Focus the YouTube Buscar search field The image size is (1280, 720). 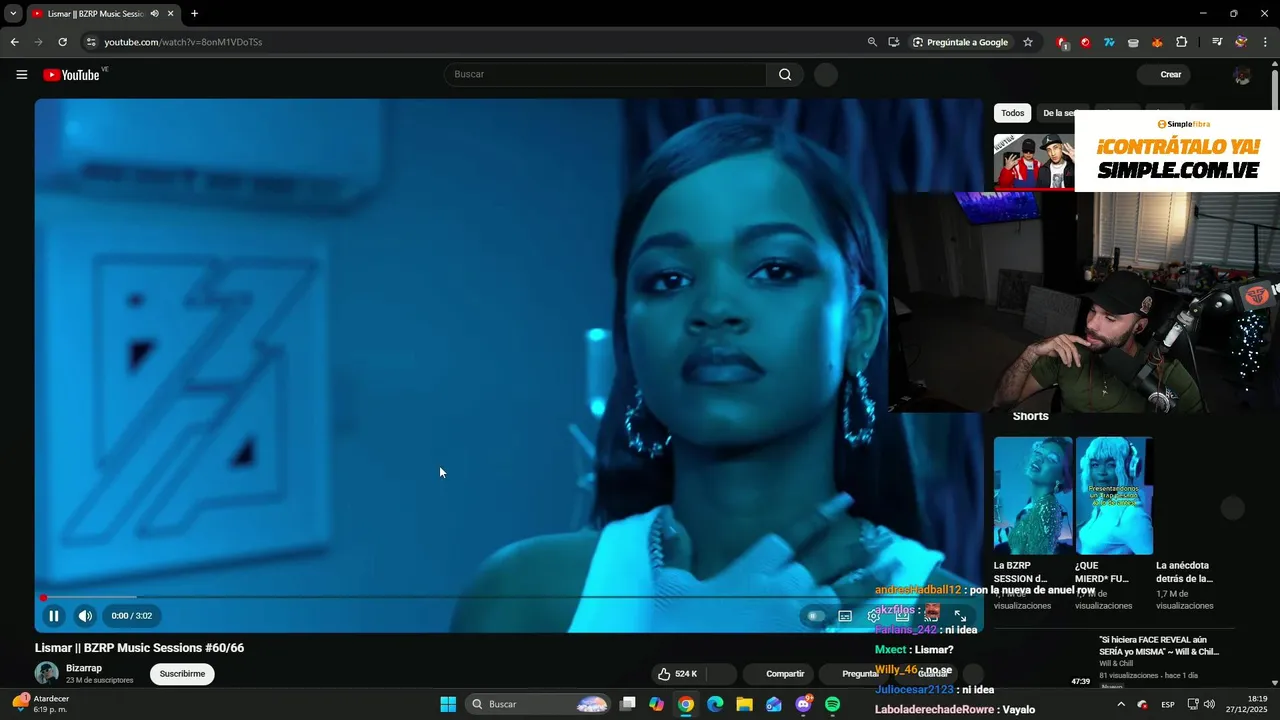(x=605, y=74)
